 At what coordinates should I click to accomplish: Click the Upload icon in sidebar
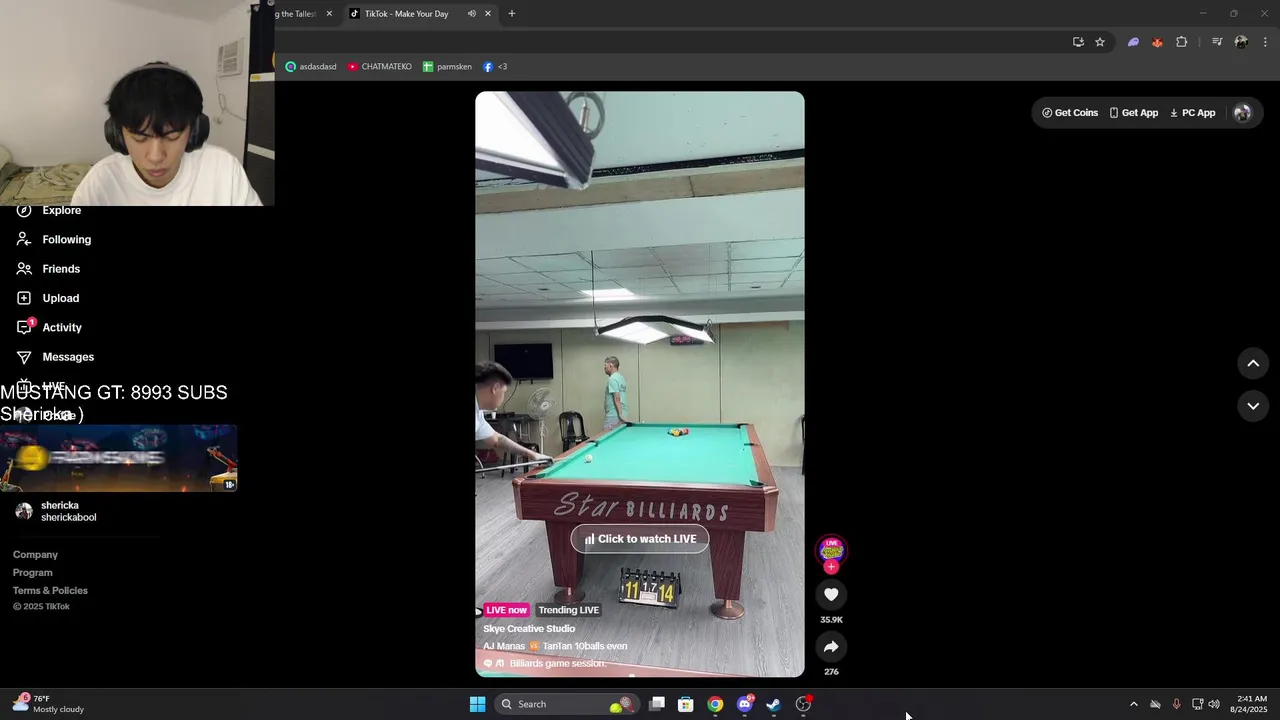click(24, 298)
